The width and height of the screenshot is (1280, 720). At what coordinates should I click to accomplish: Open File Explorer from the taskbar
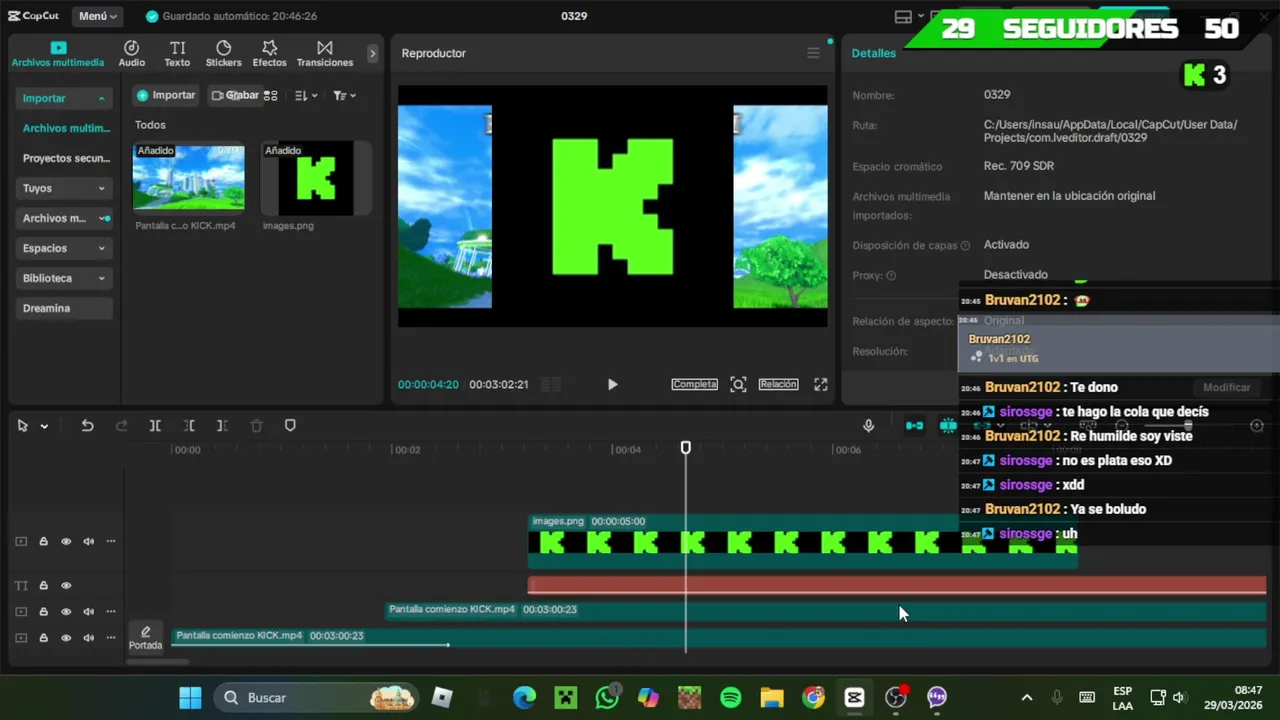tap(772, 697)
